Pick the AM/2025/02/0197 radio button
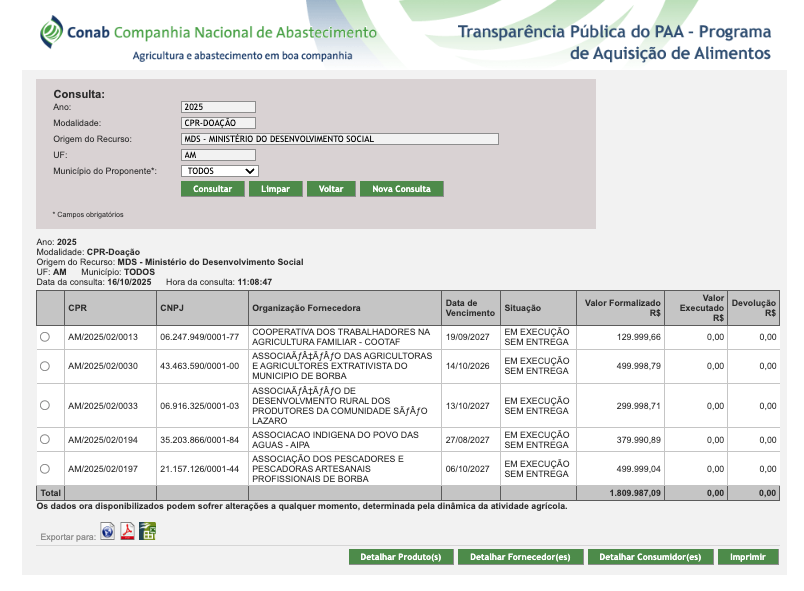Image resolution: width=804 pixels, height=591 pixels. (44, 468)
